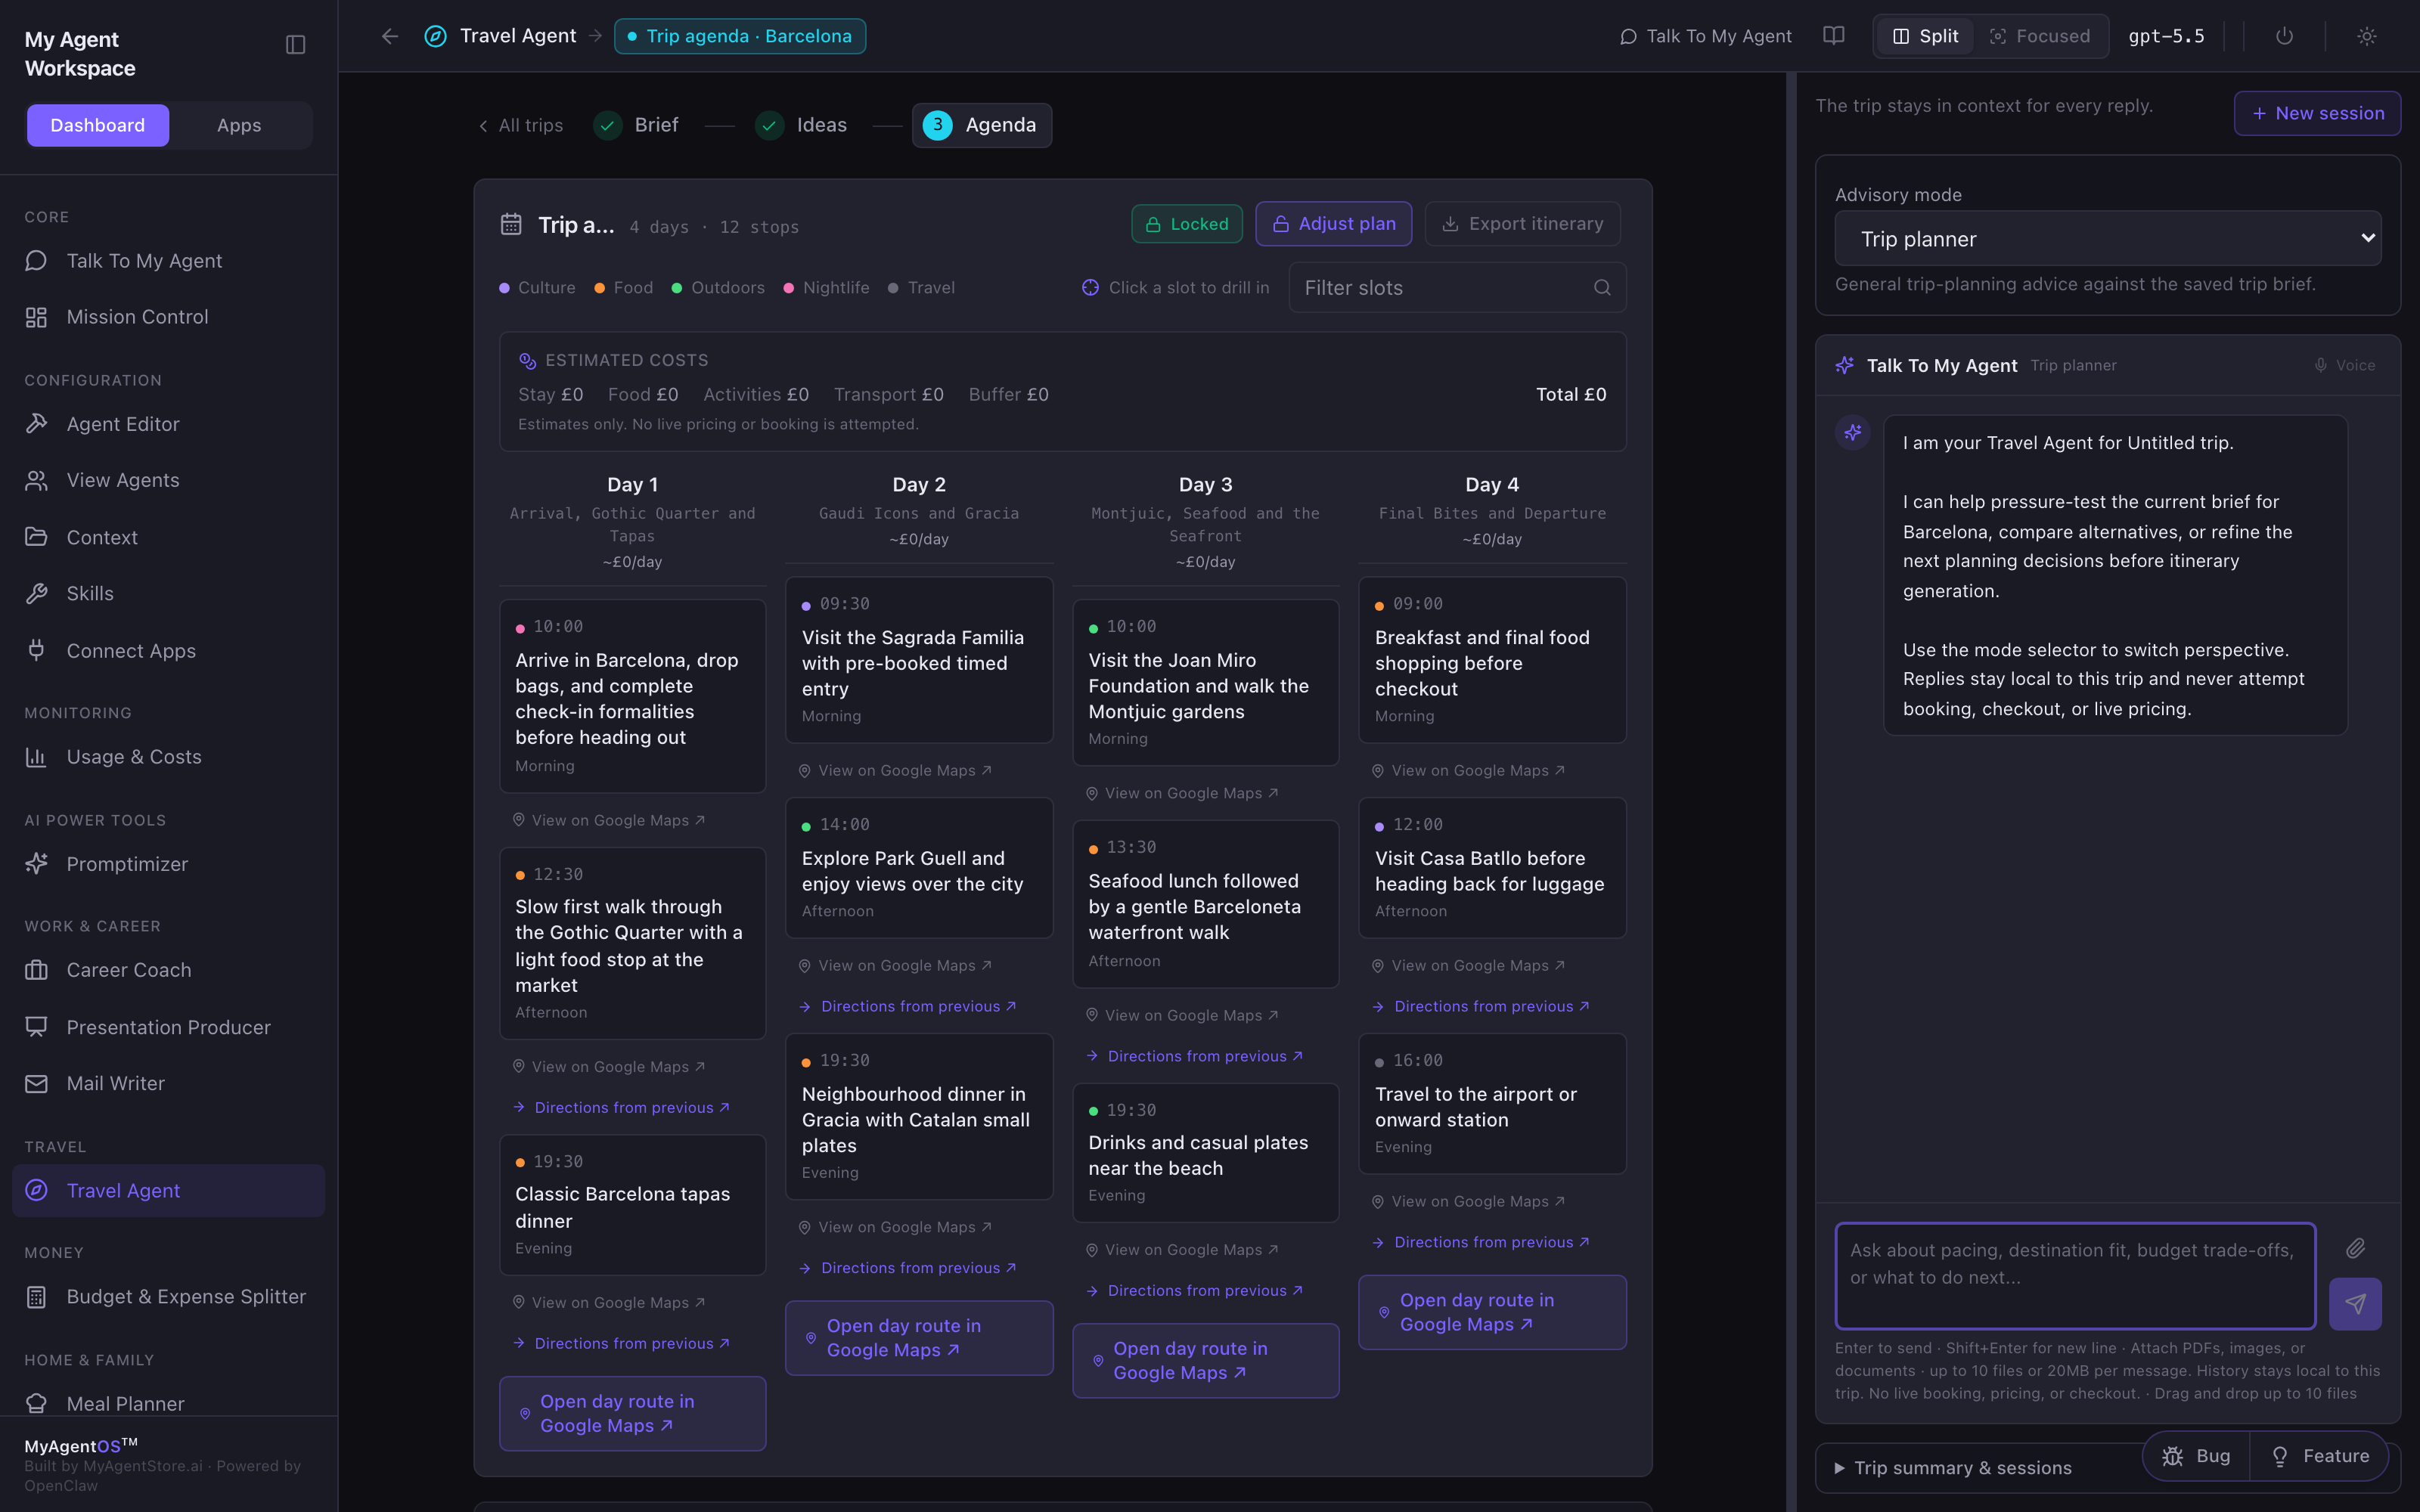Switch to Focused view mode

click(2040, 36)
